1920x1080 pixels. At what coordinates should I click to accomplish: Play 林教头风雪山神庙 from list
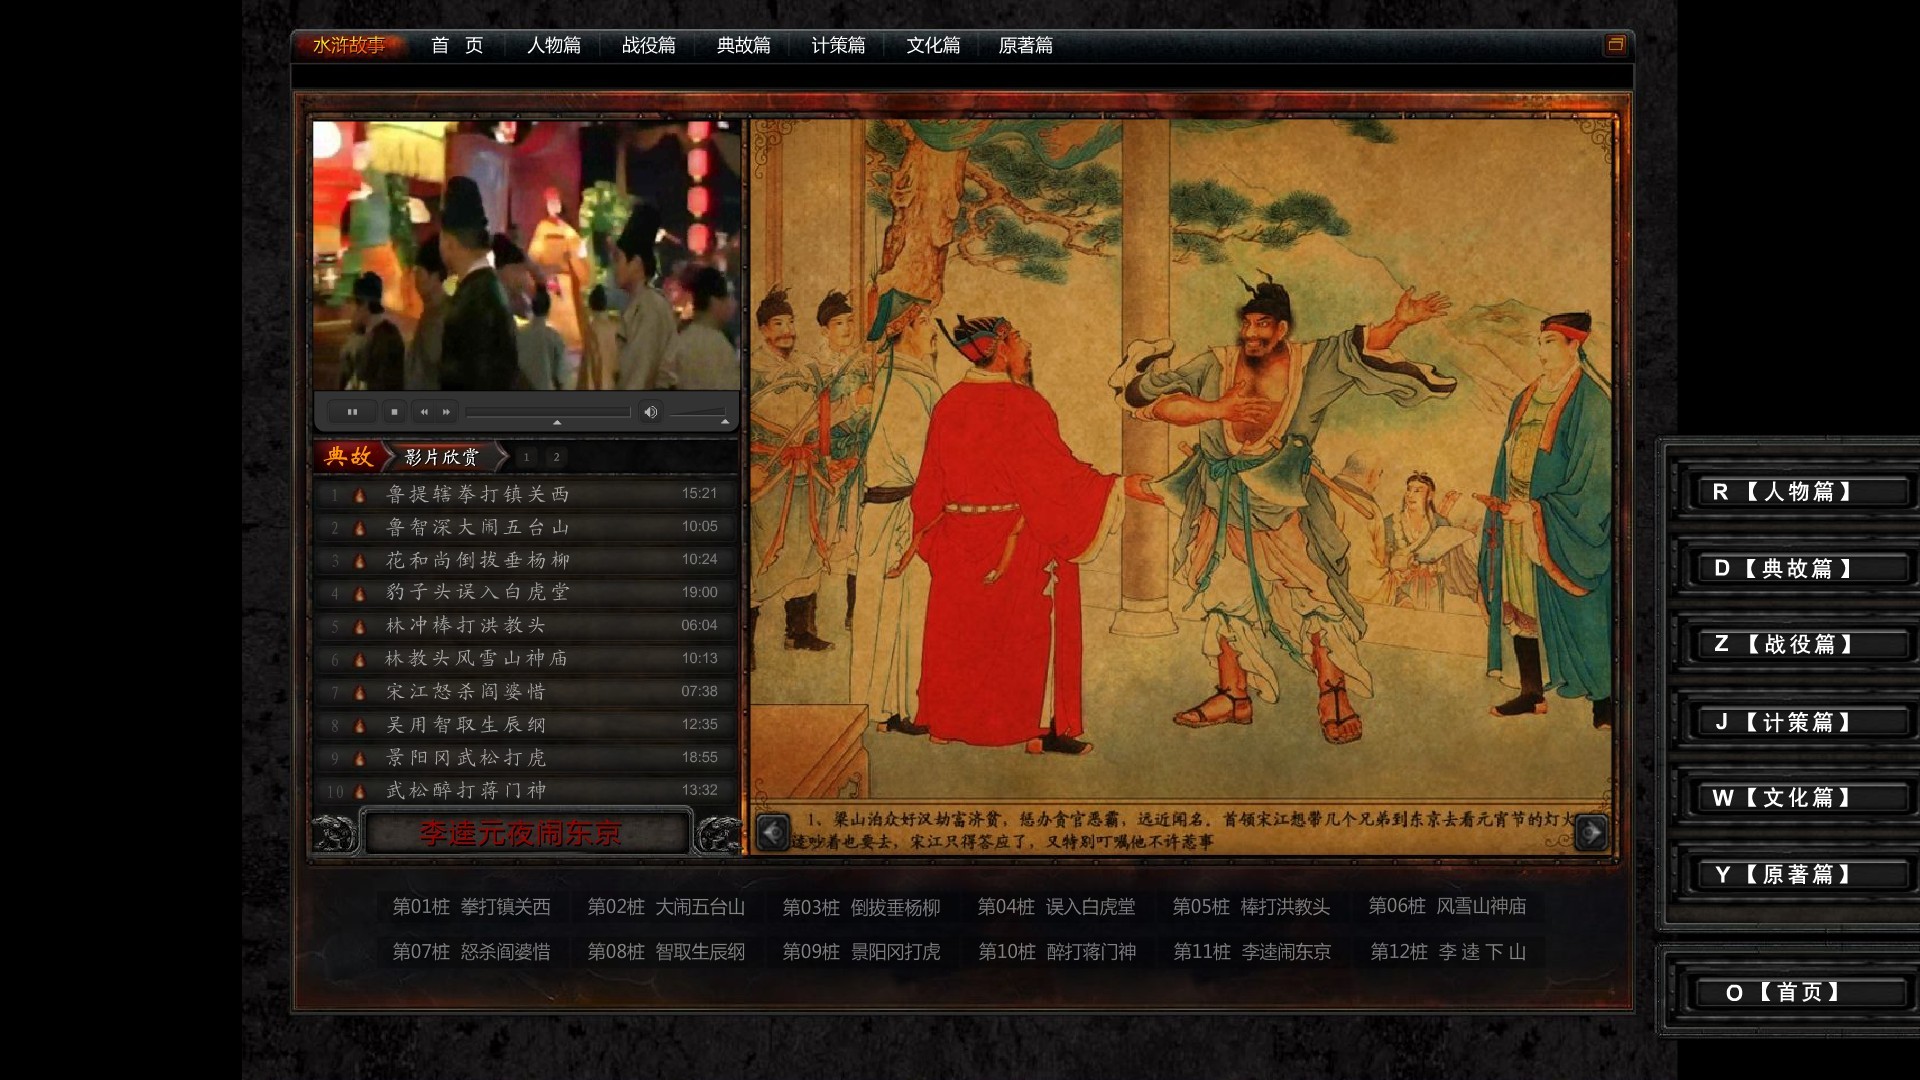click(526, 658)
